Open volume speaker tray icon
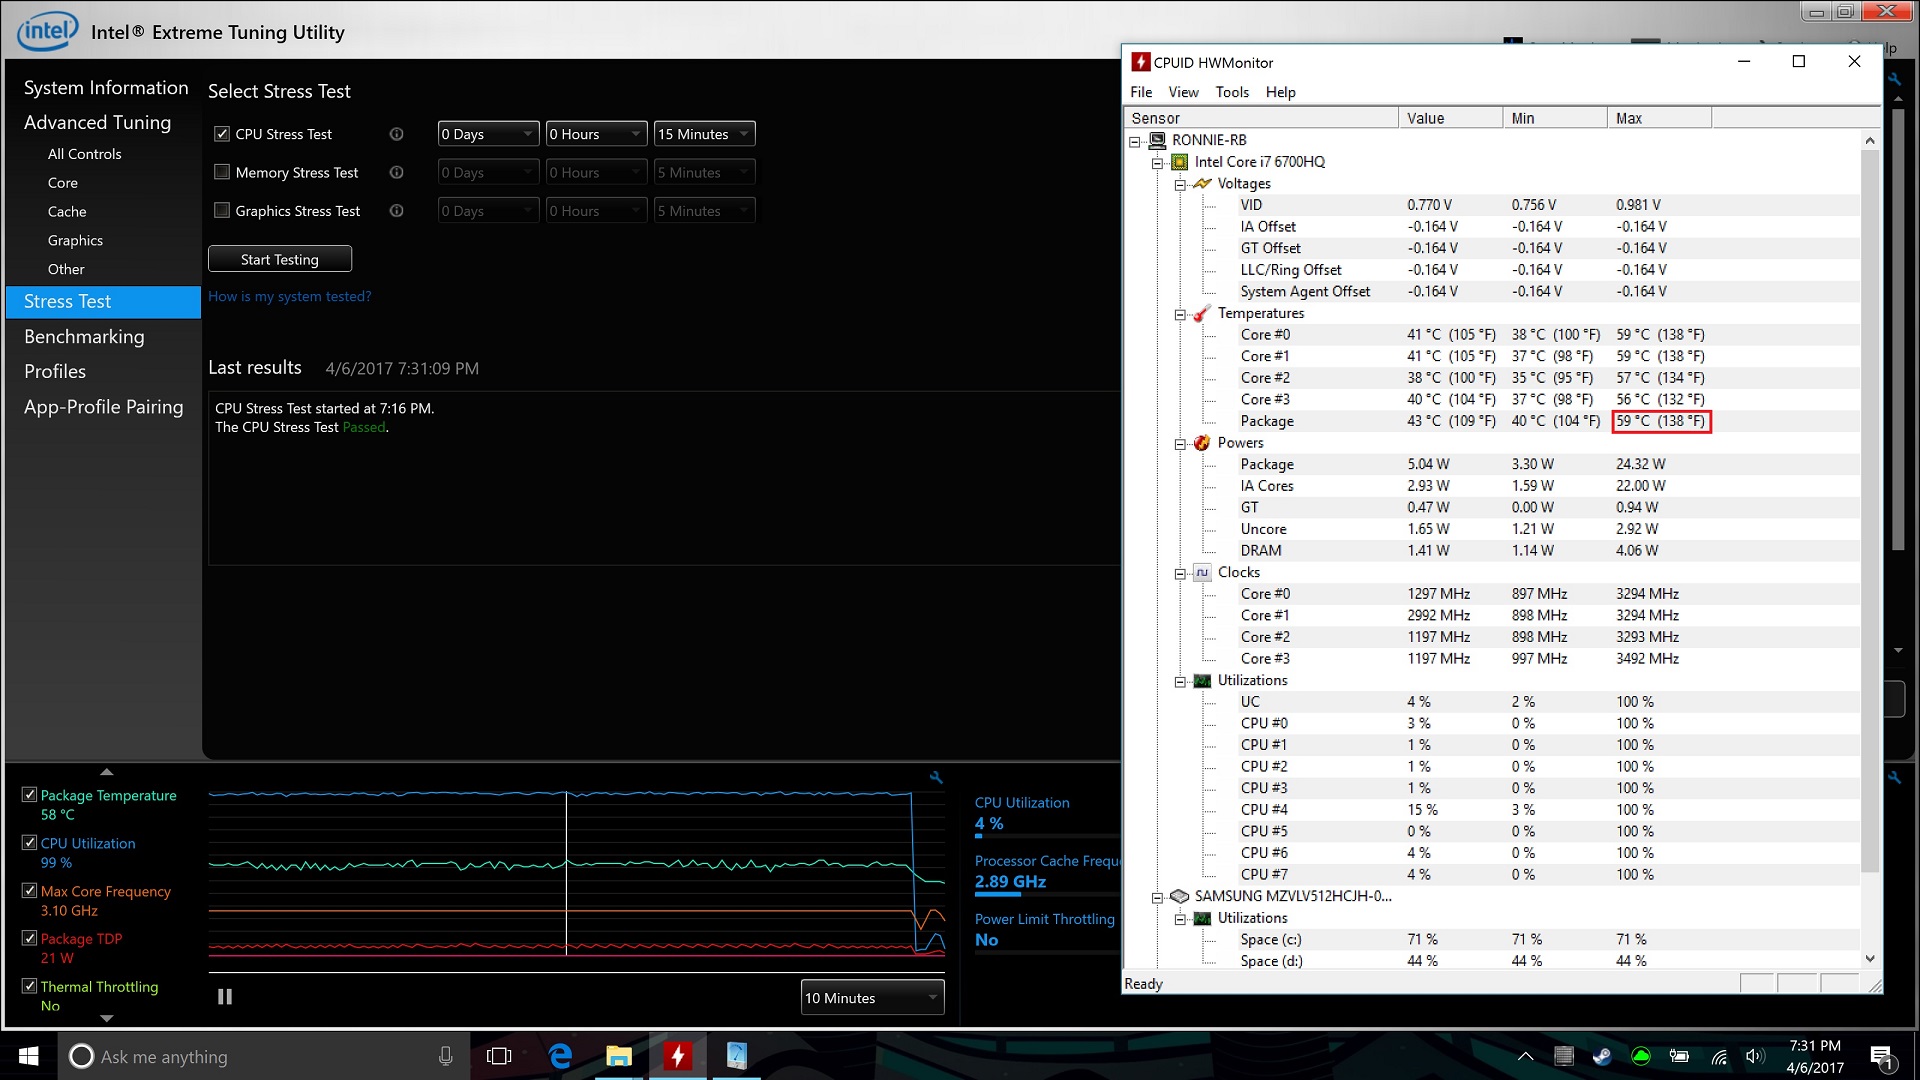 tap(1755, 1056)
